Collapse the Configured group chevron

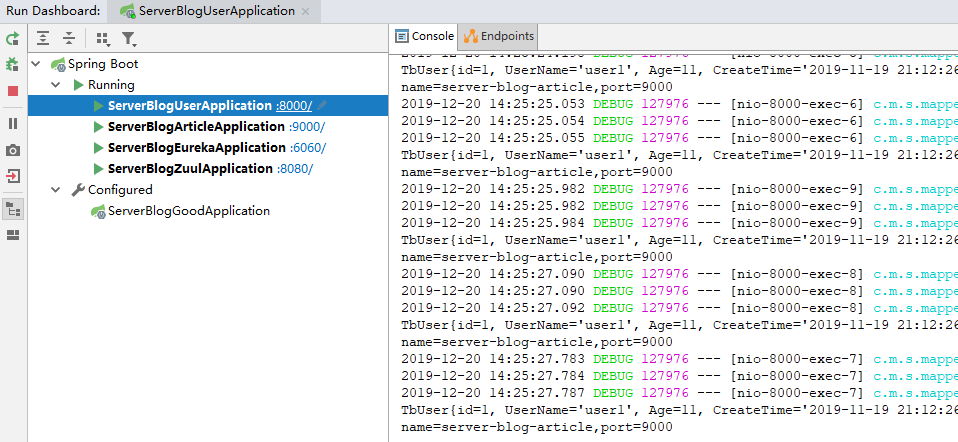coord(56,190)
